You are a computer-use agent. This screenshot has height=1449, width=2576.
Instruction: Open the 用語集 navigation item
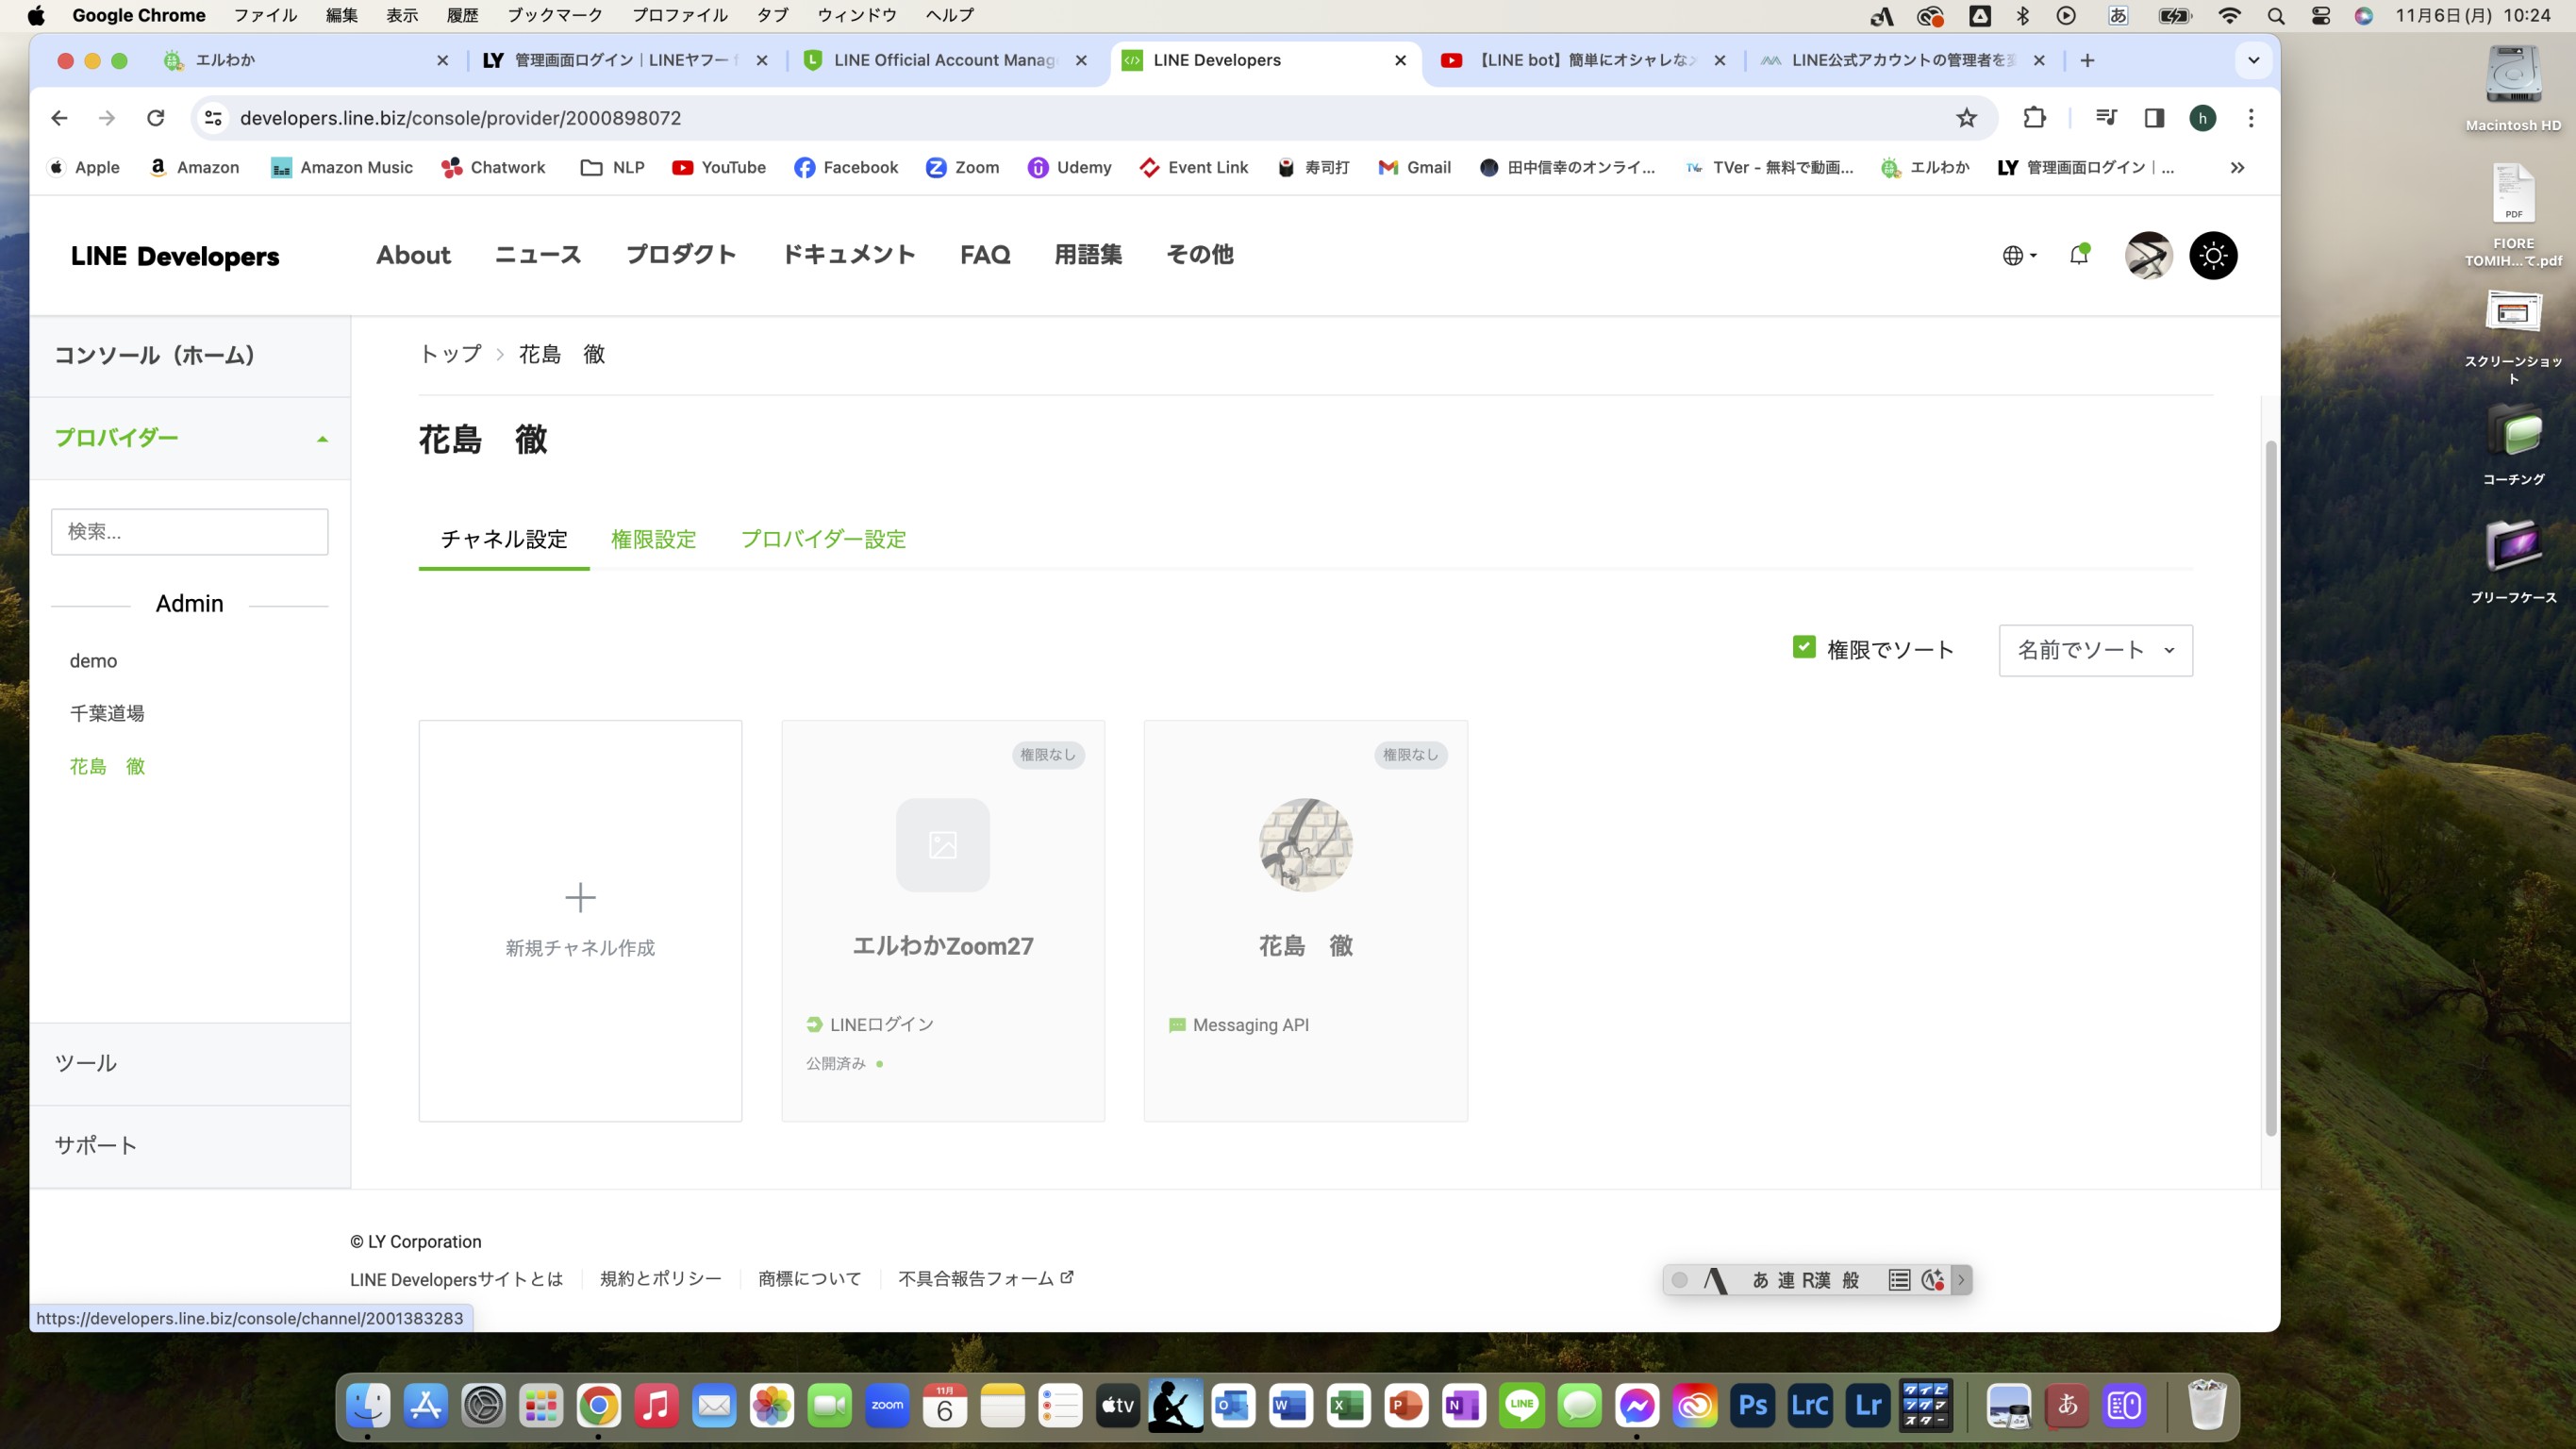[x=1088, y=255]
